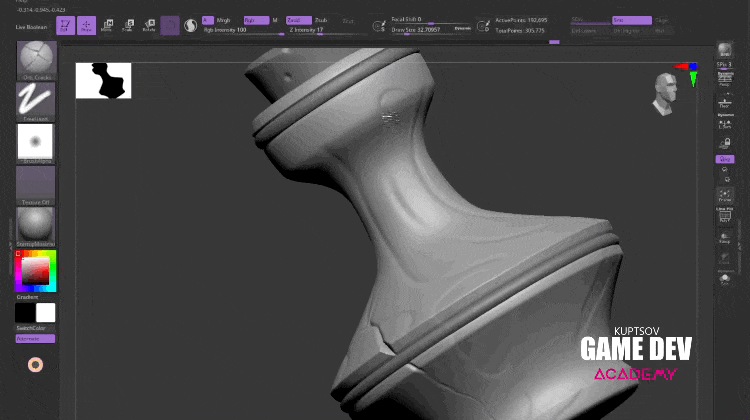Click the XYZ axis indicator

click(x=687, y=74)
